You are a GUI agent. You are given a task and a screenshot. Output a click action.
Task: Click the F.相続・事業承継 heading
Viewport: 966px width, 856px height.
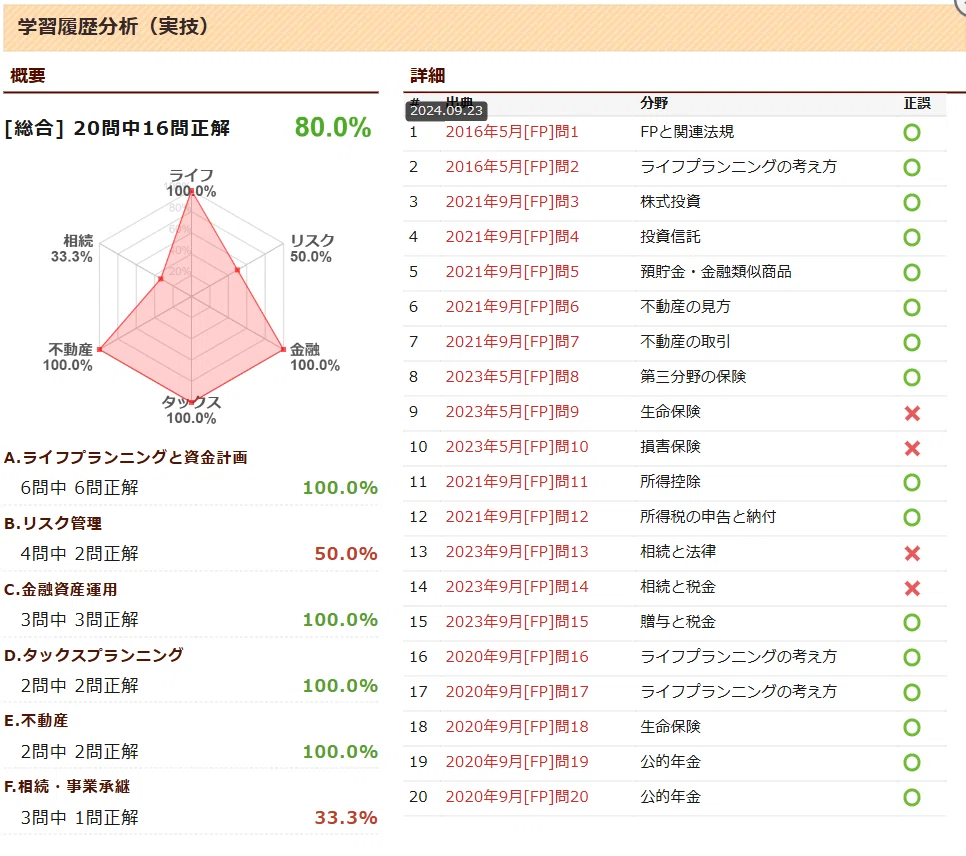tap(67, 786)
